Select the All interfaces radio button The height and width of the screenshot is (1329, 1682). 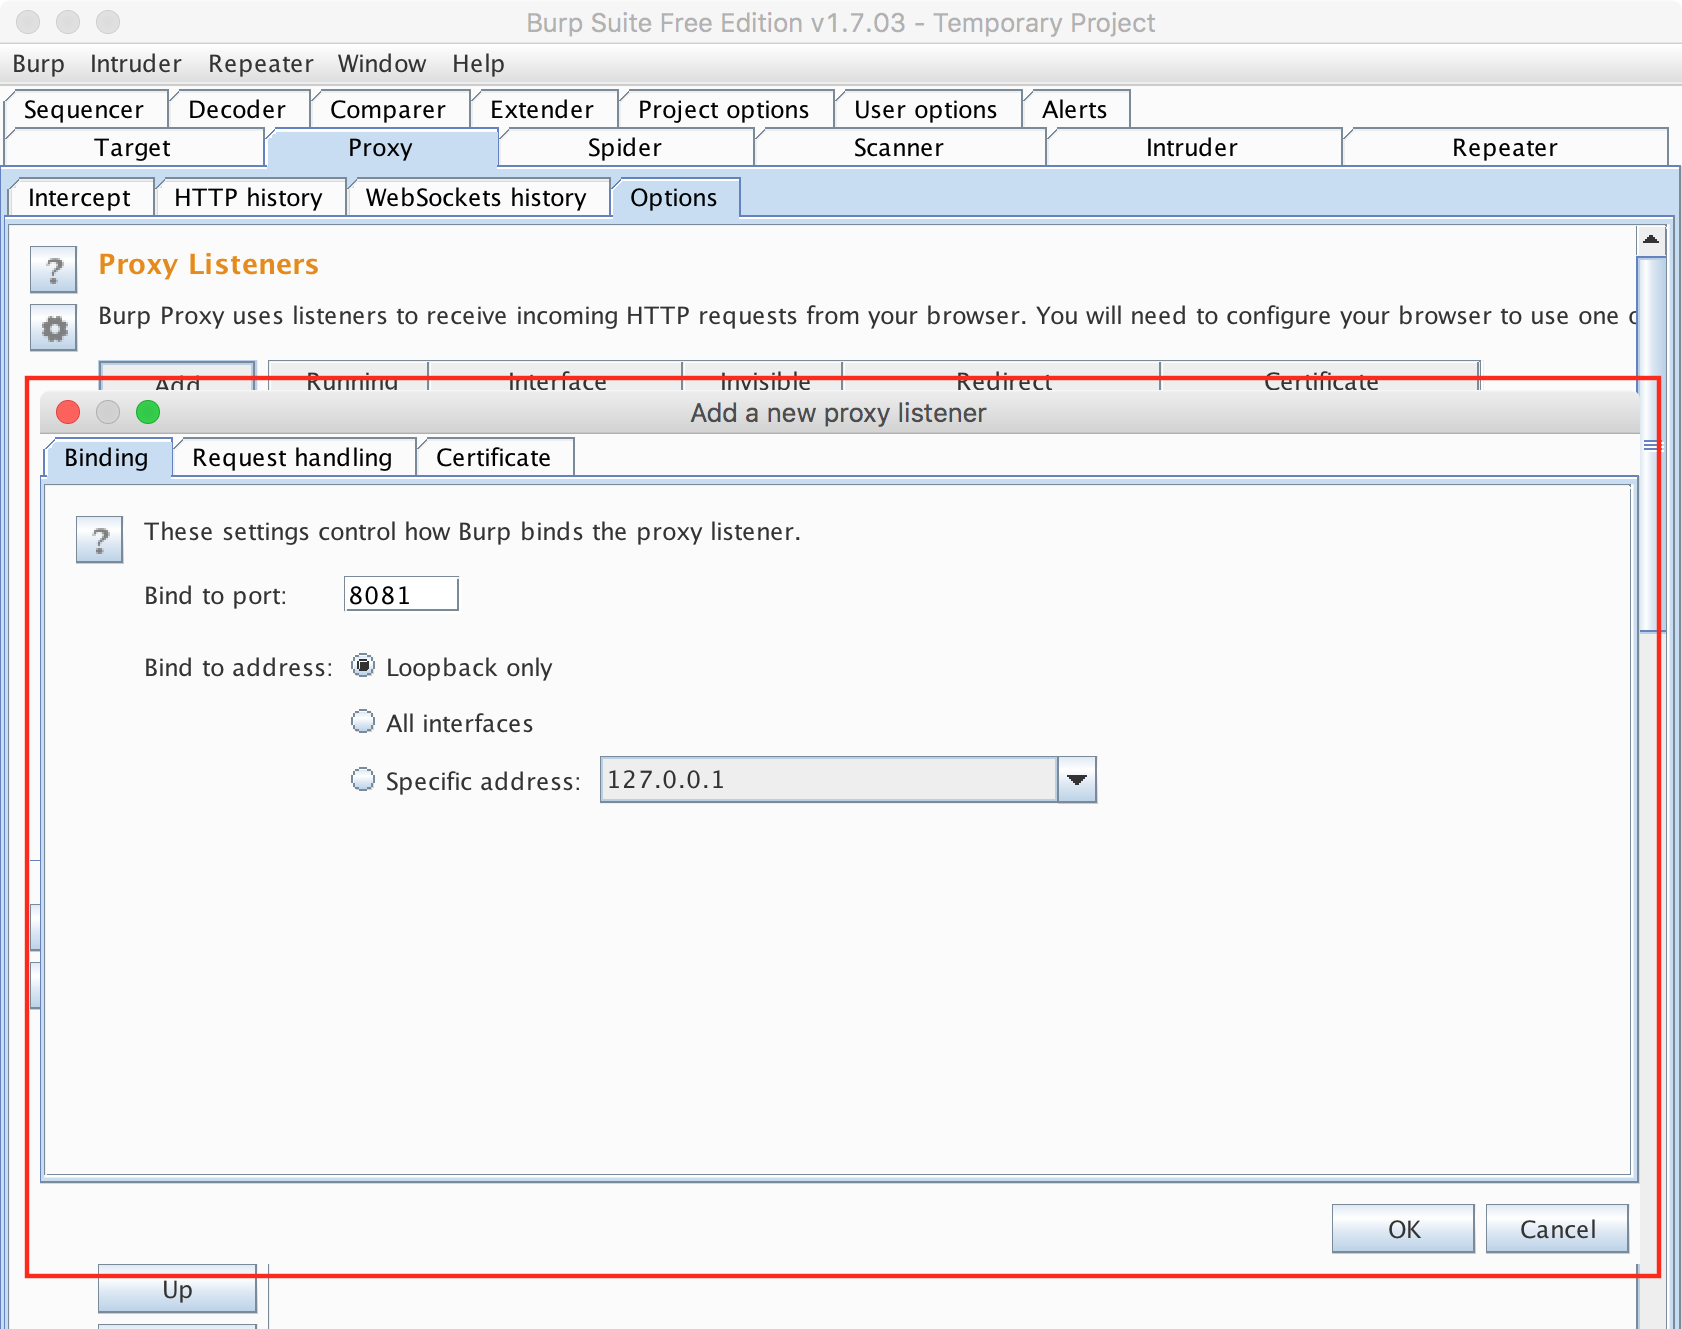[363, 722]
